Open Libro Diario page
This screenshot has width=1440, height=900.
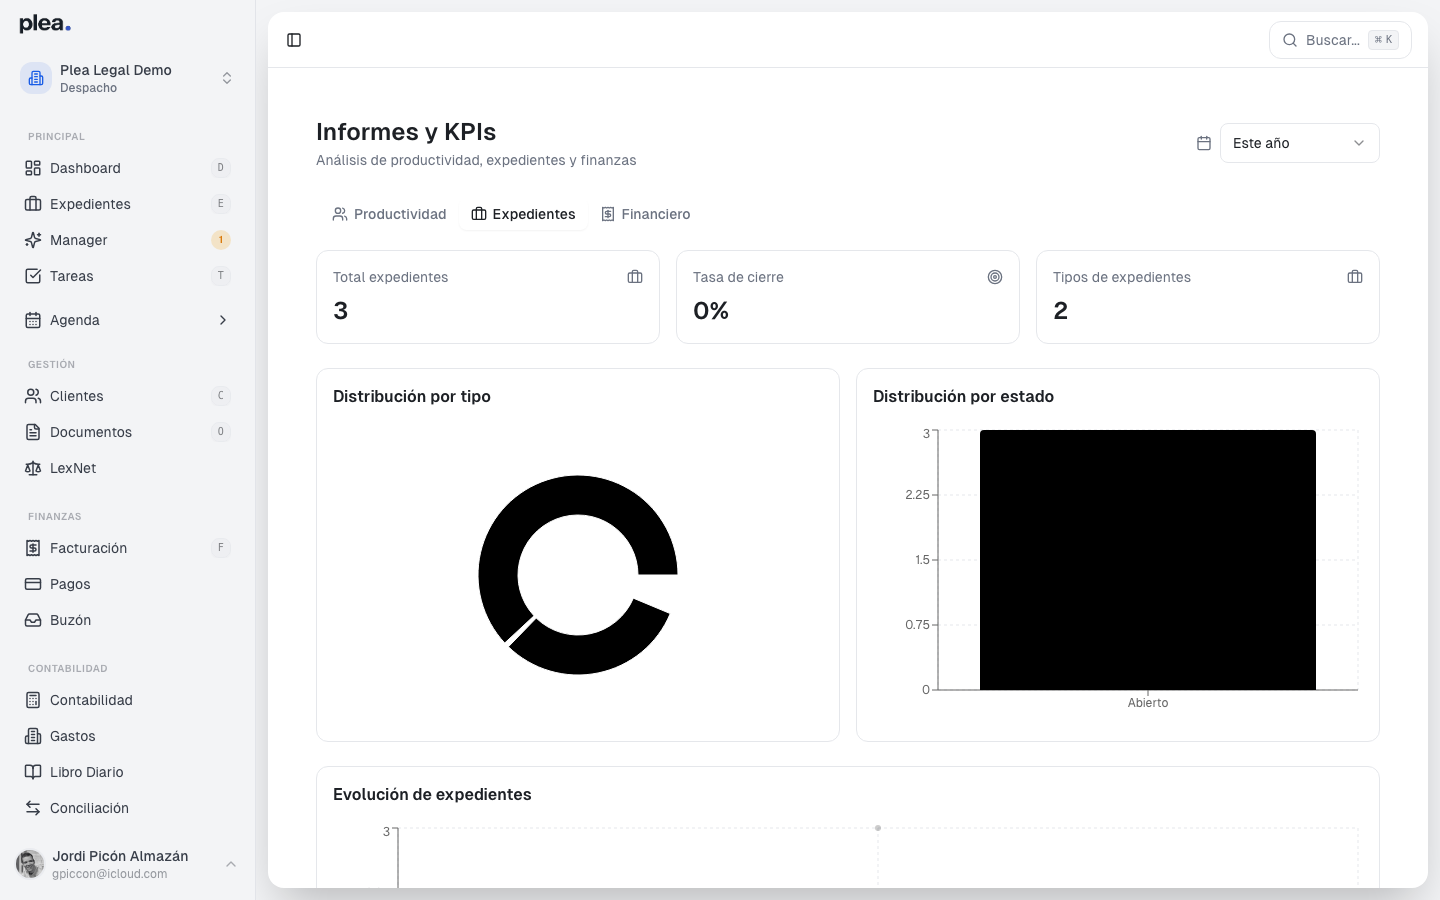click(x=128, y=772)
